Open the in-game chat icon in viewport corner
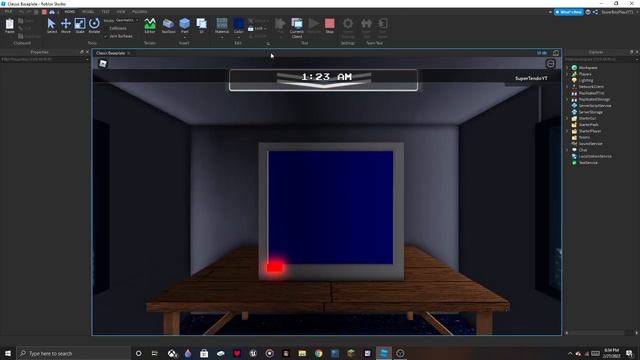 point(550,64)
